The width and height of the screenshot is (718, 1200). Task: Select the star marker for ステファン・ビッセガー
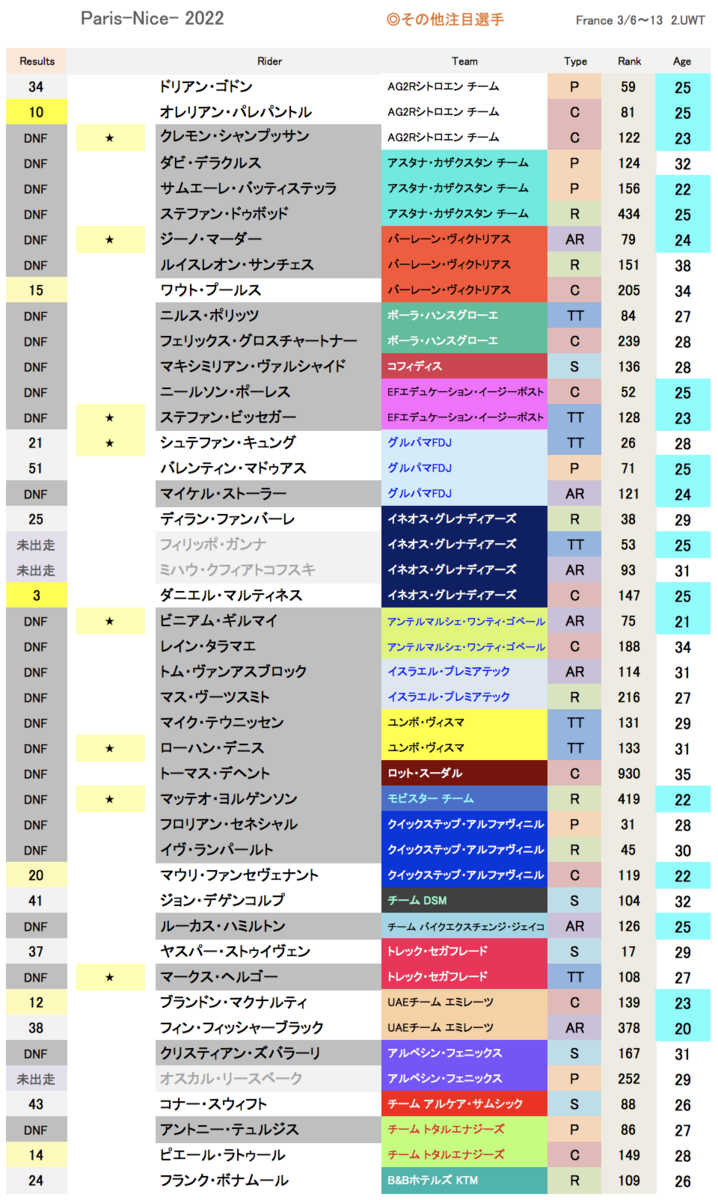click(109, 417)
